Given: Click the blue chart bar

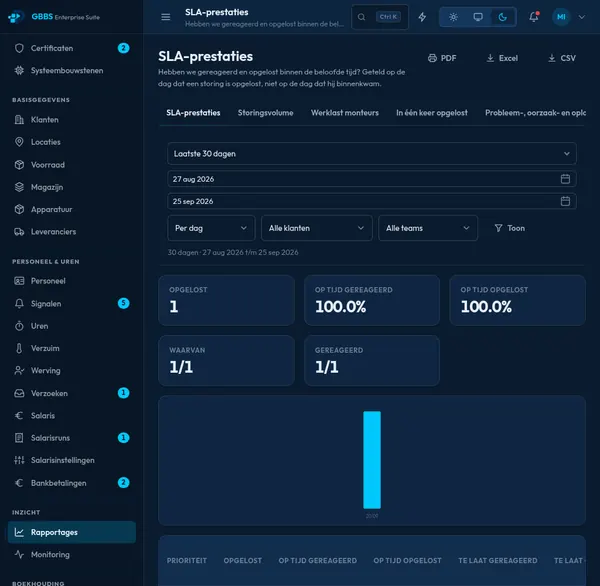Looking at the screenshot, I should point(372,460).
